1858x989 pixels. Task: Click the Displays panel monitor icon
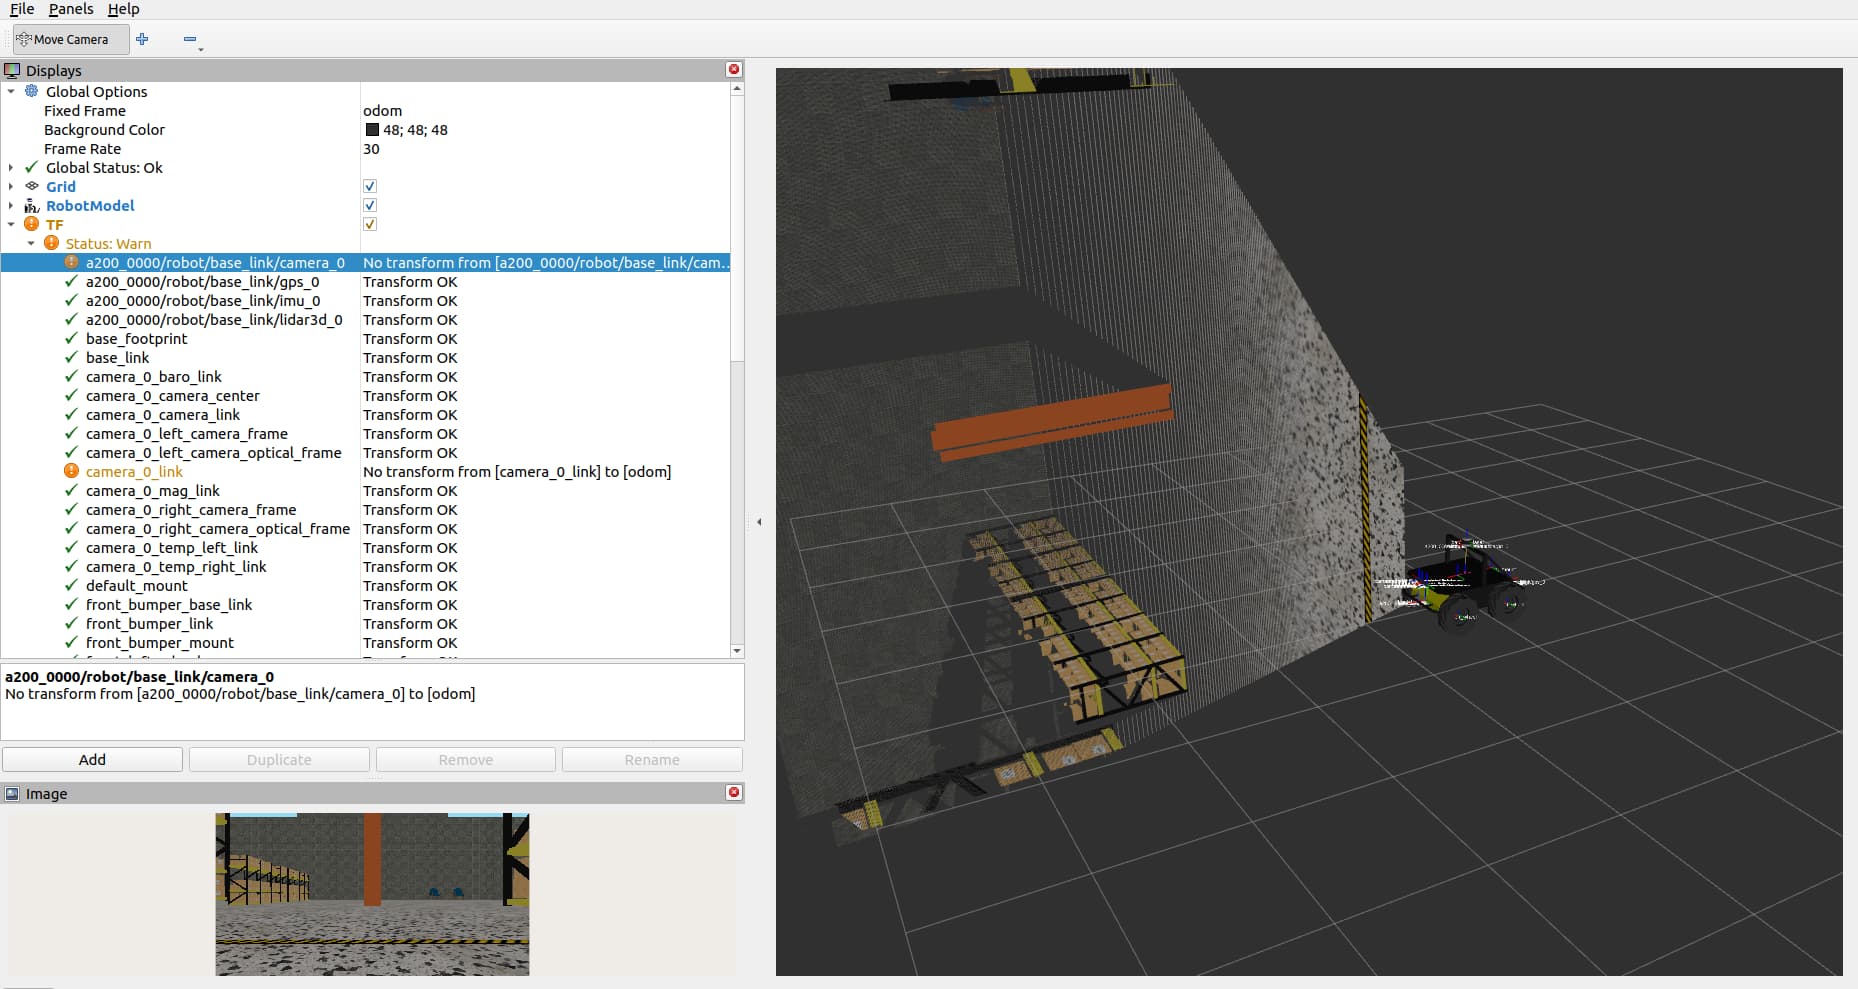(x=12, y=70)
